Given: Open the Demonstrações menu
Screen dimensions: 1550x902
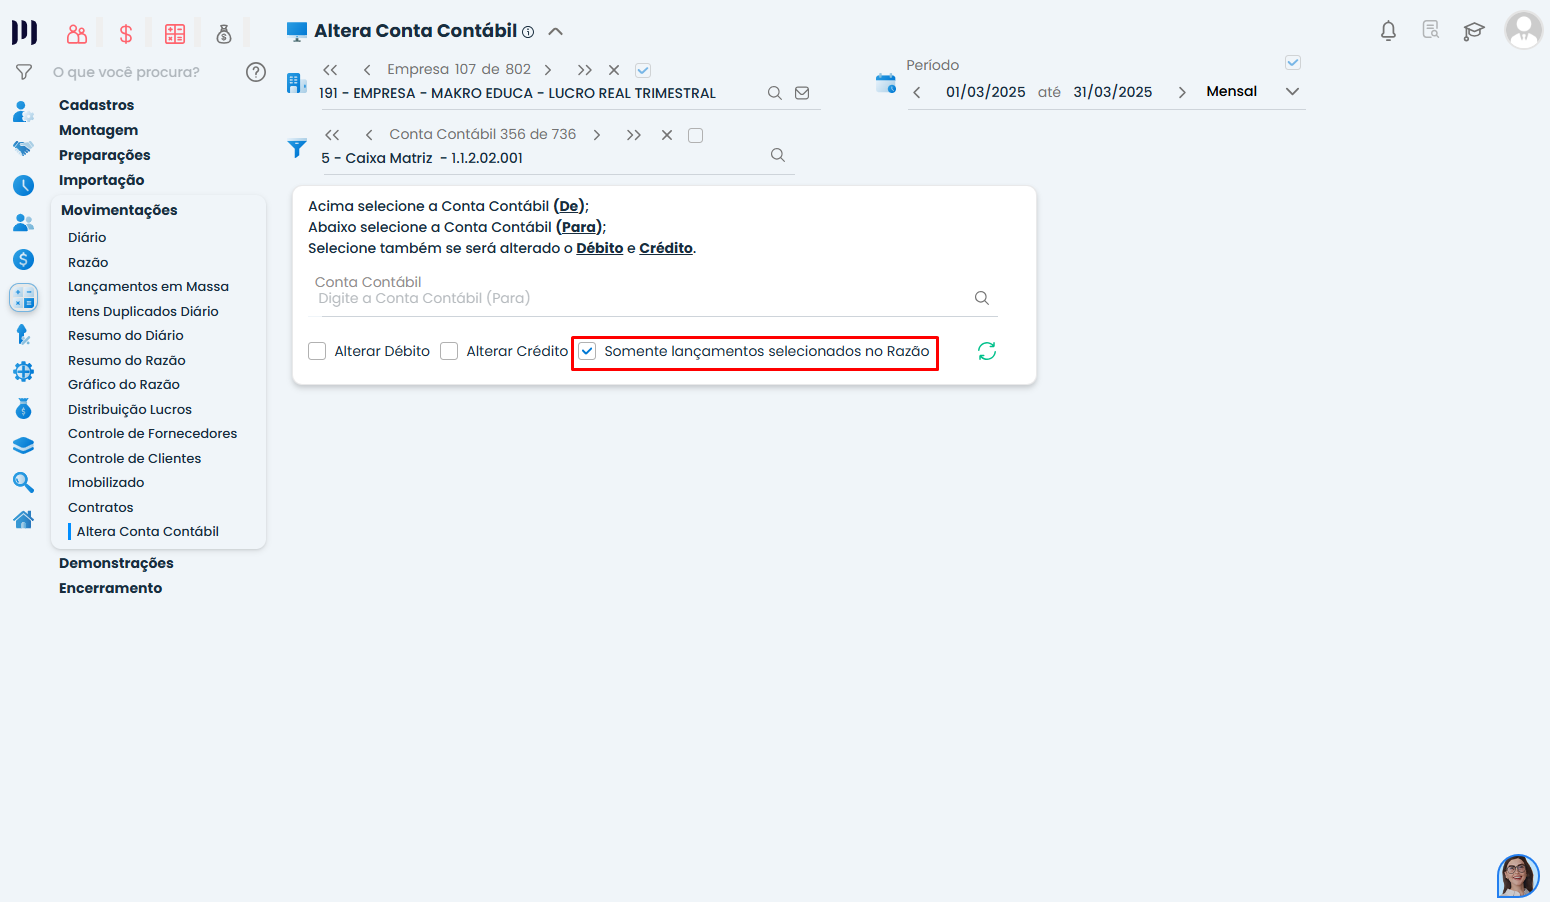Looking at the screenshot, I should tap(116, 563).
